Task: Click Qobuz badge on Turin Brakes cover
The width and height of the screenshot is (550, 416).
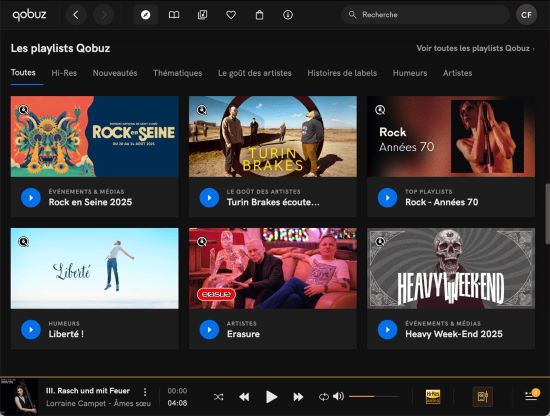Action: [x=202, y=110]
